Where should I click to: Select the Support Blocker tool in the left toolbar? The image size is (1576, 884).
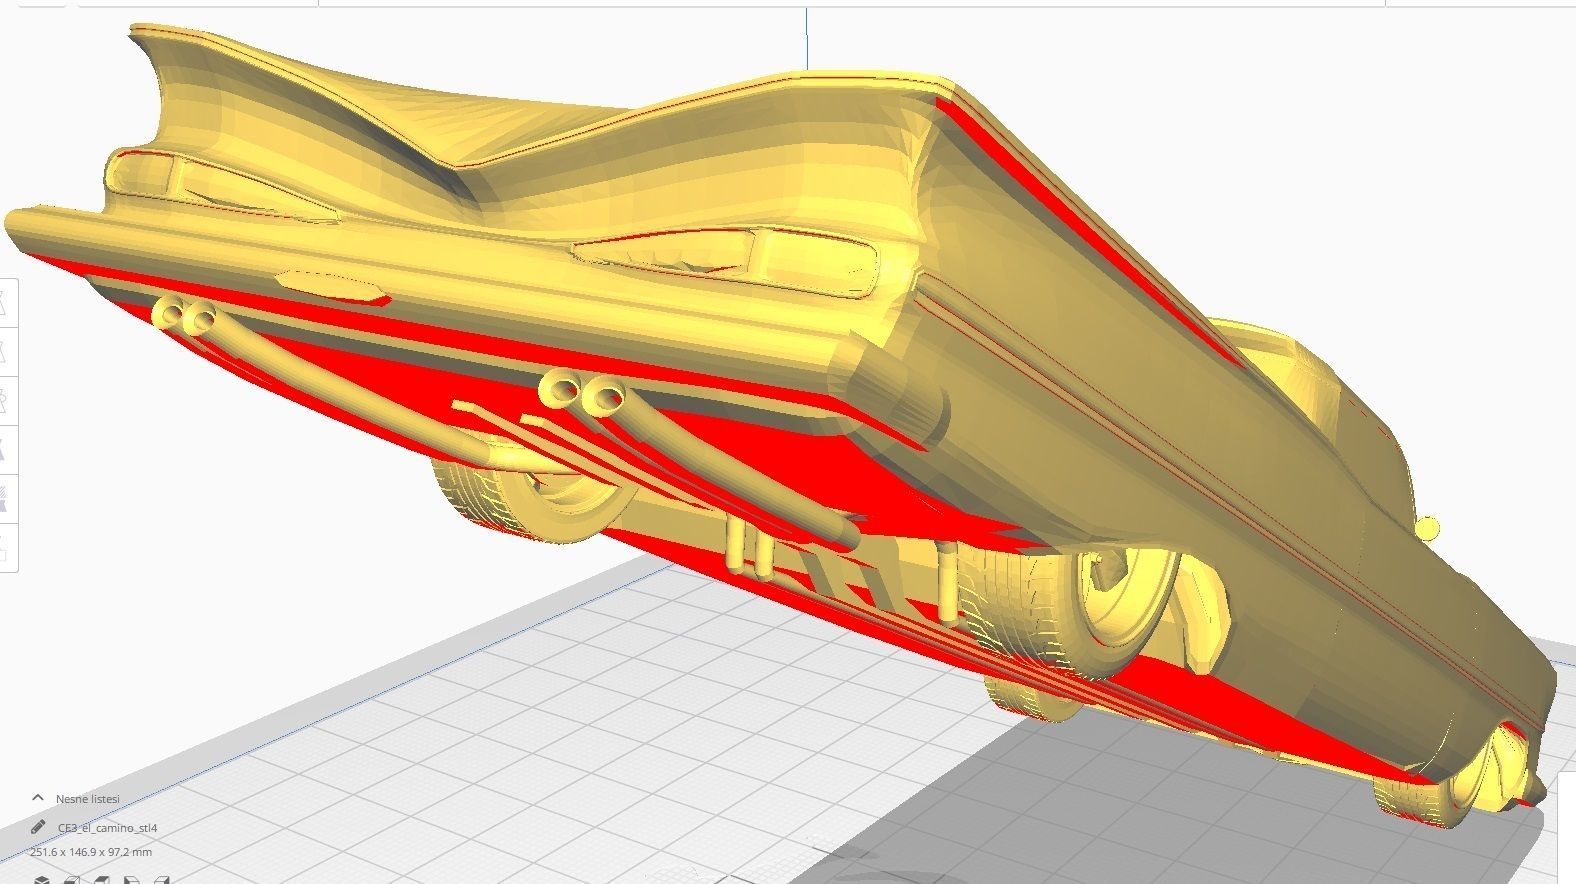click(7, 546)
